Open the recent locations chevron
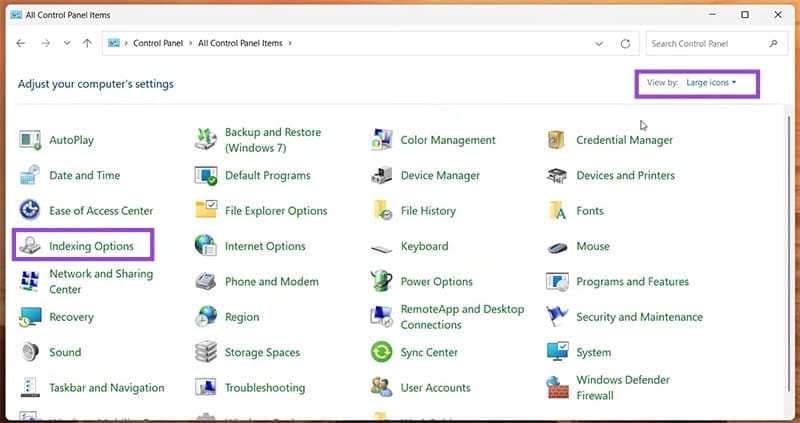 tap(67, 43)
